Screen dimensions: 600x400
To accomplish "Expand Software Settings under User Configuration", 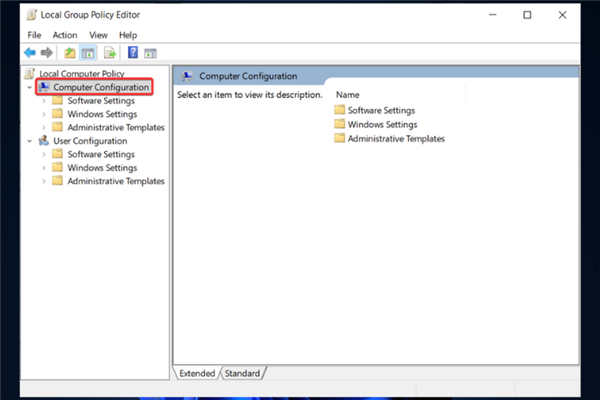I will (44, 154).
